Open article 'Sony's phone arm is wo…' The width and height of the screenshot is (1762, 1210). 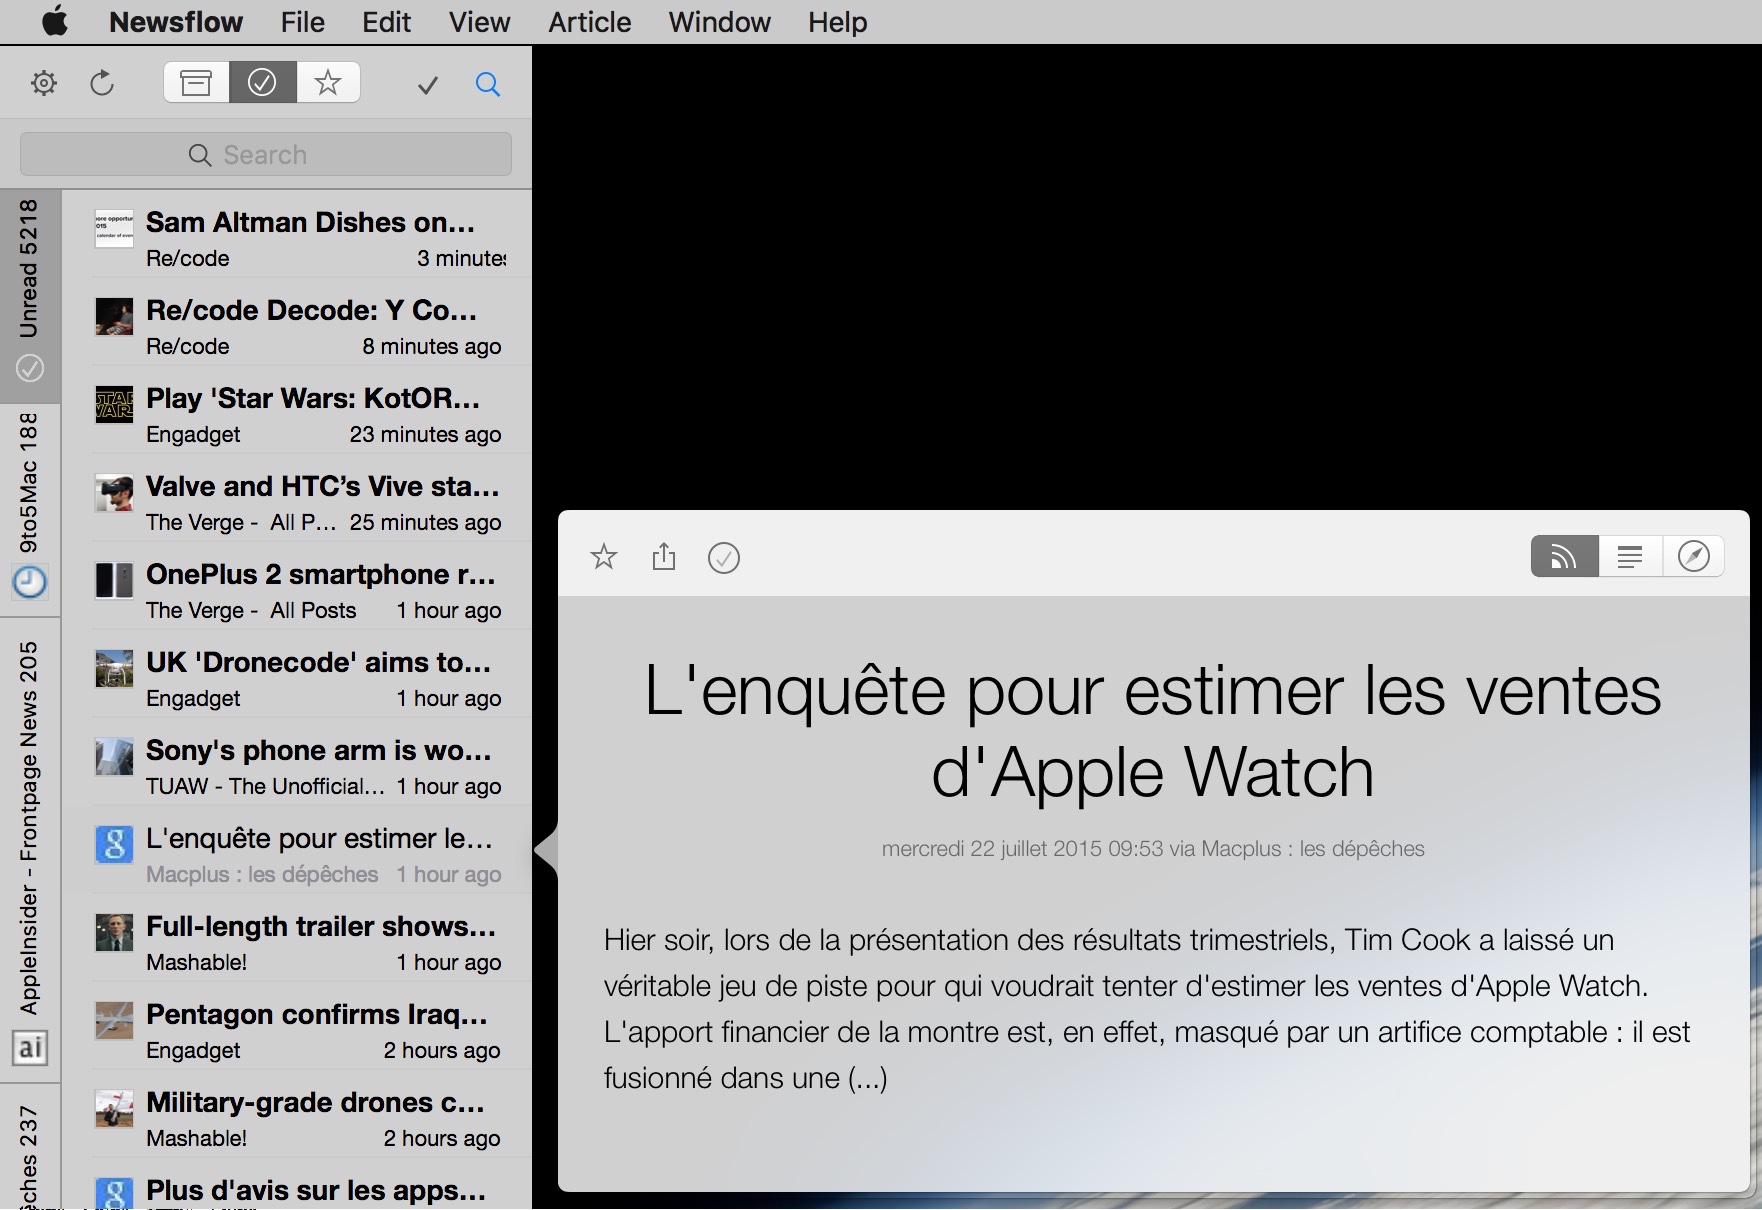297,762
